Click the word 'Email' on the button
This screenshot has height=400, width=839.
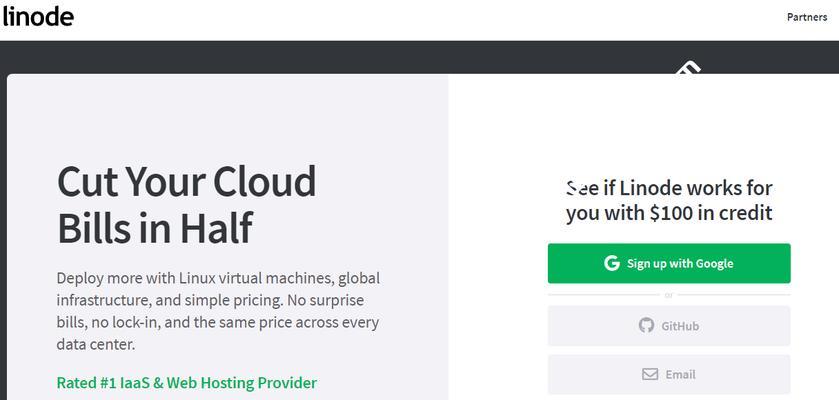(x=681, y=374)
